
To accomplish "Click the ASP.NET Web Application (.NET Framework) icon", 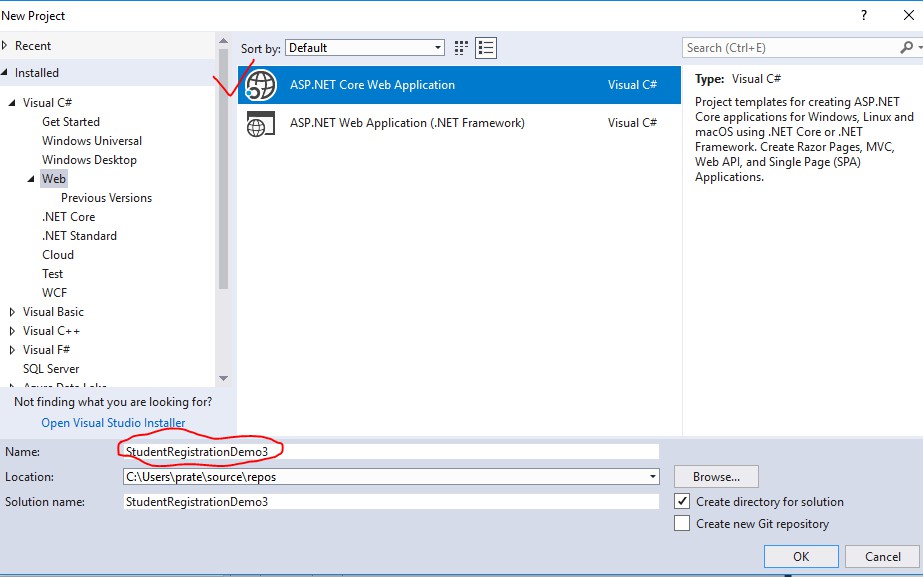I will pos(261,123).
